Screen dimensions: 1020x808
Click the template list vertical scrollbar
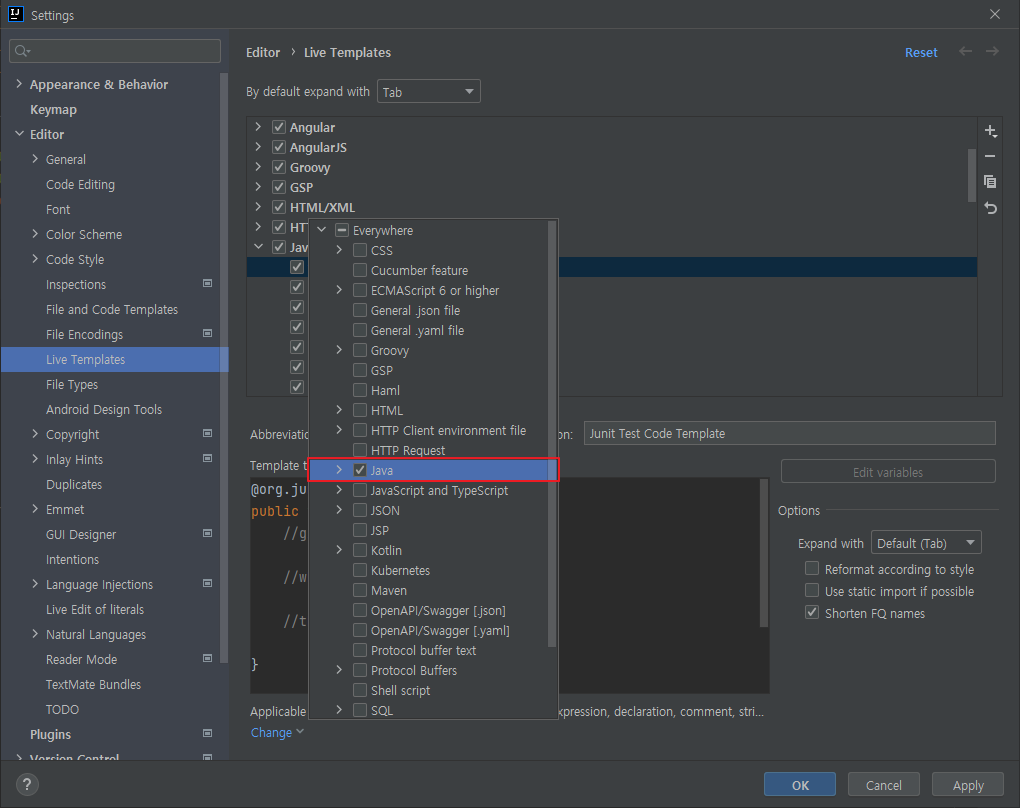click(971, 176)
